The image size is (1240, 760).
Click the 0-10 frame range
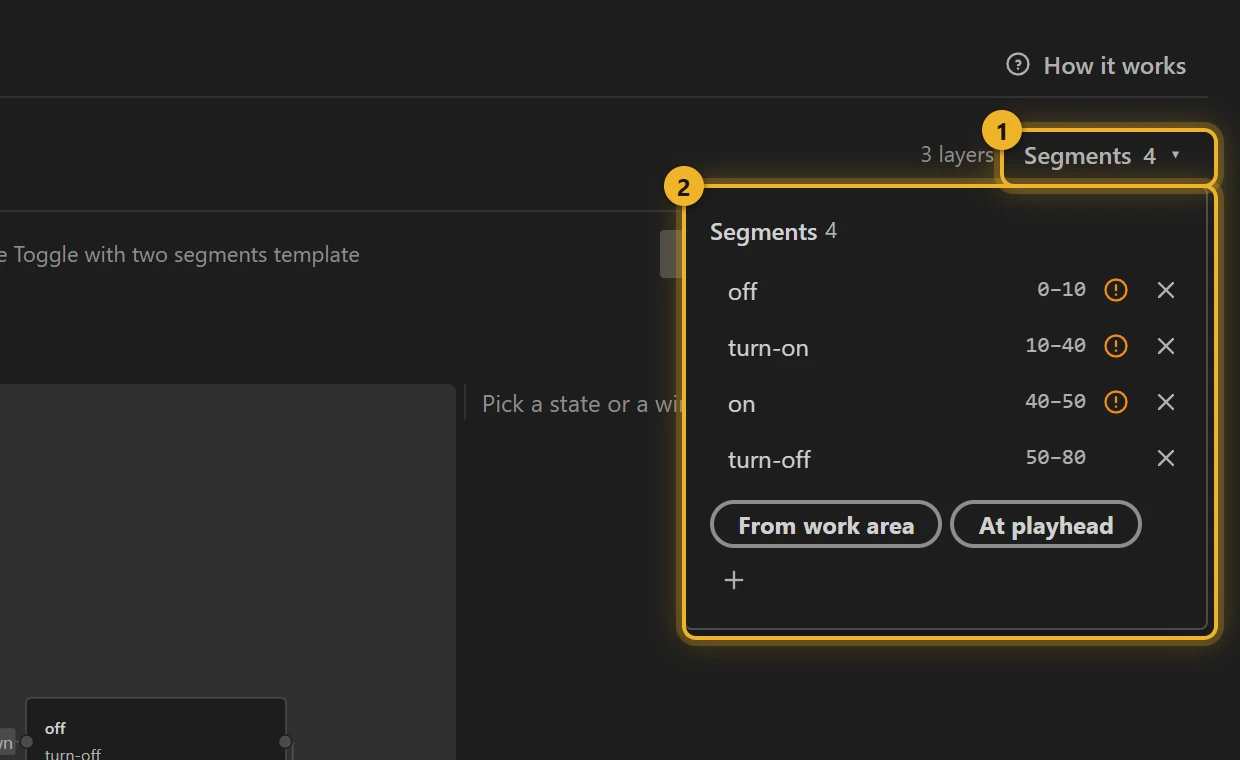tap(1061, 290)
